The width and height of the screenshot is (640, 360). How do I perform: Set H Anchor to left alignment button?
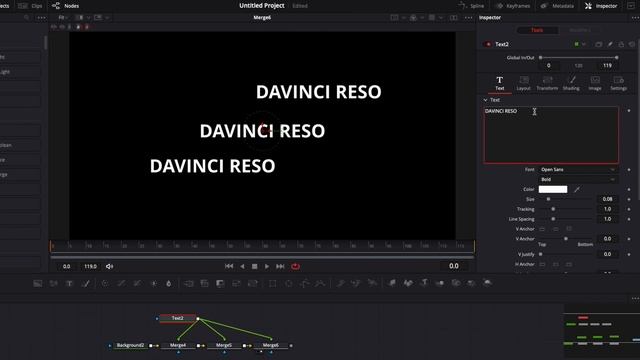[542, 264]
